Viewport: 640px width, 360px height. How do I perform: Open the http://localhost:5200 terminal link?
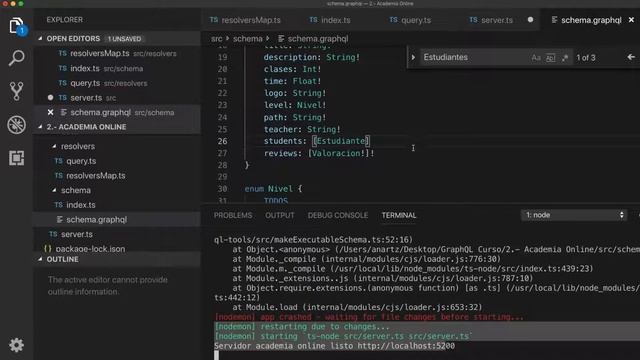click(x=406, y=346)
